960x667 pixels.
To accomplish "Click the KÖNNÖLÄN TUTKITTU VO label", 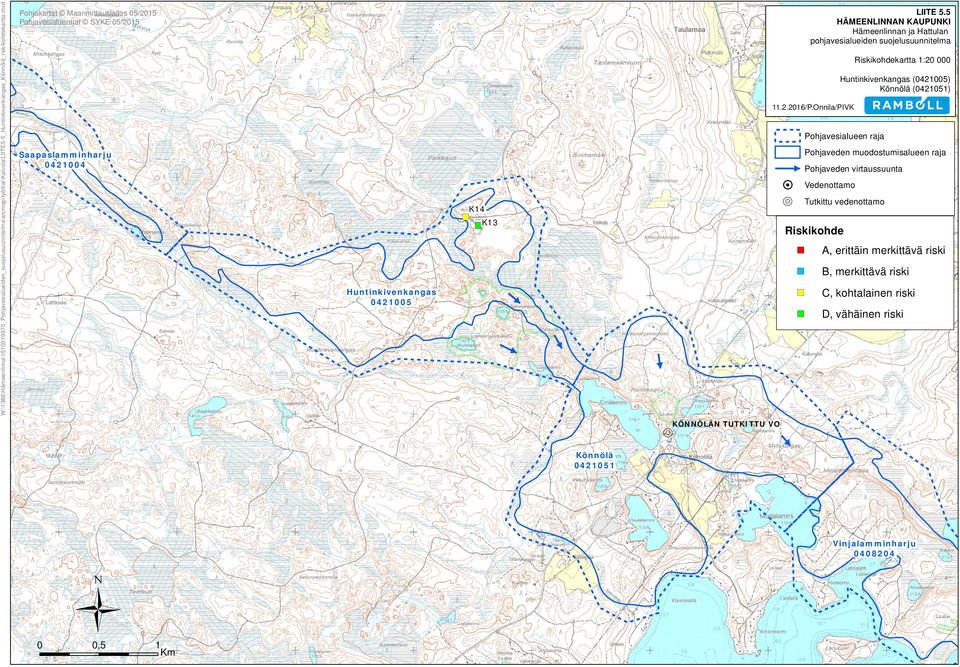I will (725, 424).
